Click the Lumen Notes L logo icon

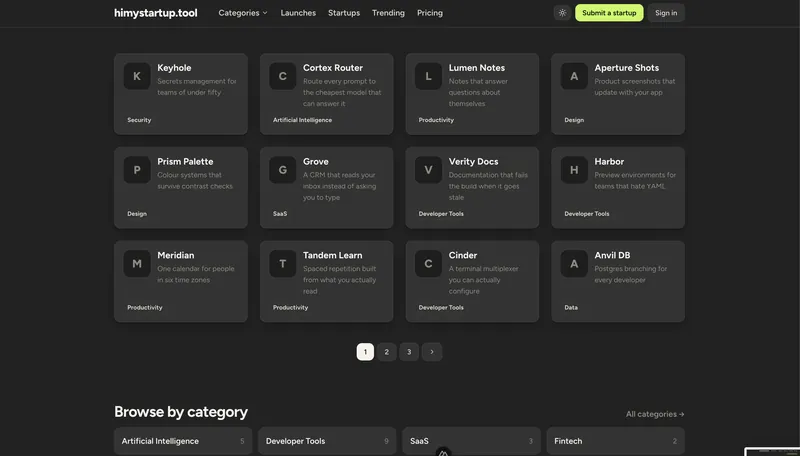click(428, 76)
